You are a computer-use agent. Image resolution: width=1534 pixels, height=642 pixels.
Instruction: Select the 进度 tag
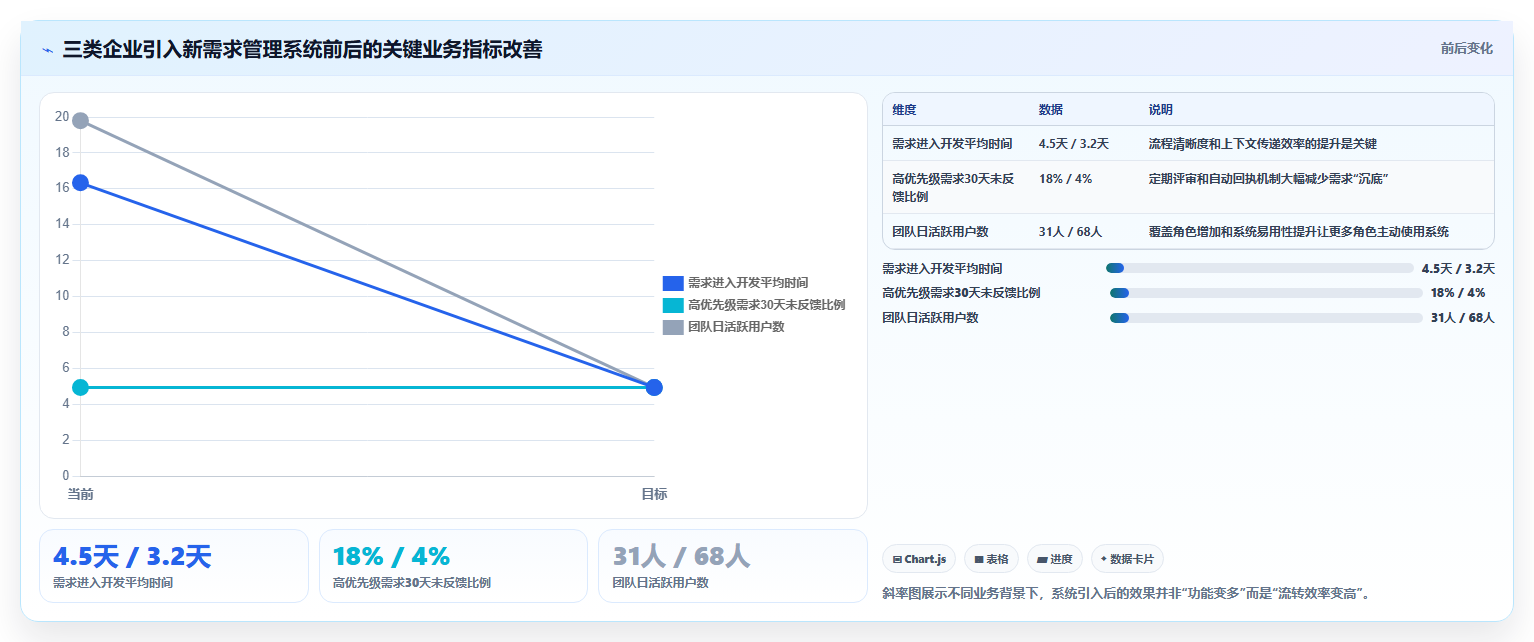click(1055, 559)
